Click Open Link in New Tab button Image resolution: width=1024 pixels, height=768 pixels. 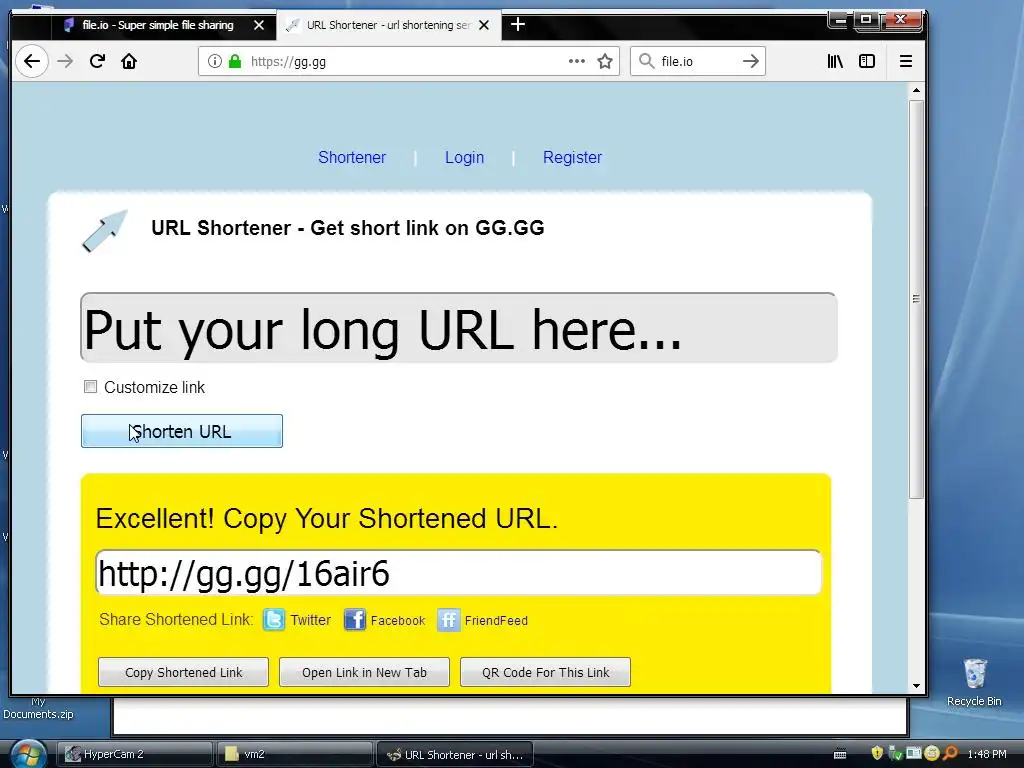coord(364,672)
